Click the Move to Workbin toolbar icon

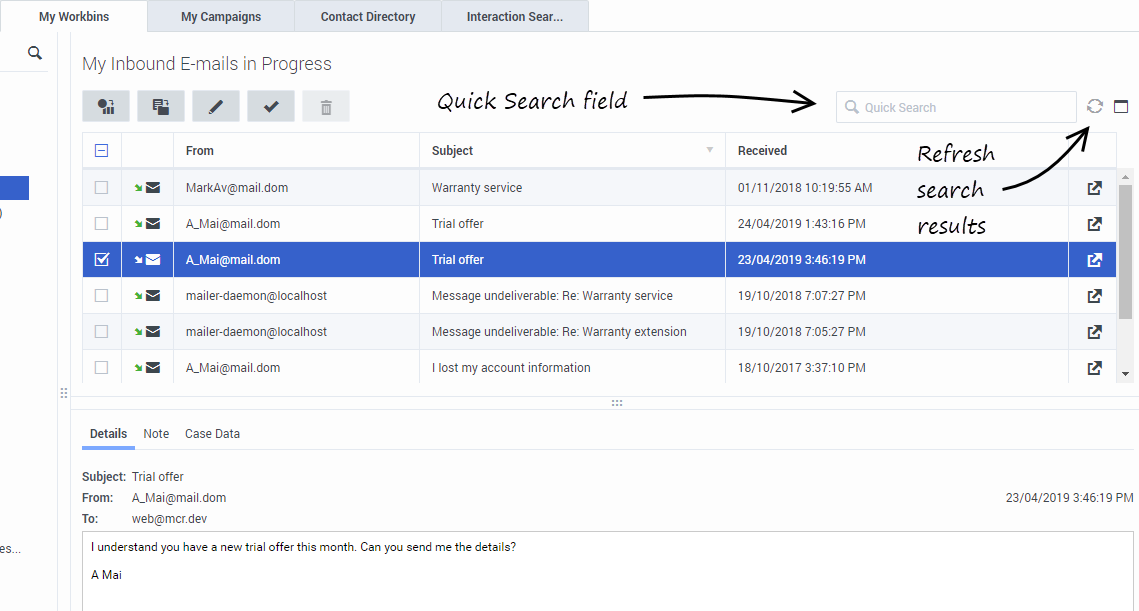[x=161, y=107]
